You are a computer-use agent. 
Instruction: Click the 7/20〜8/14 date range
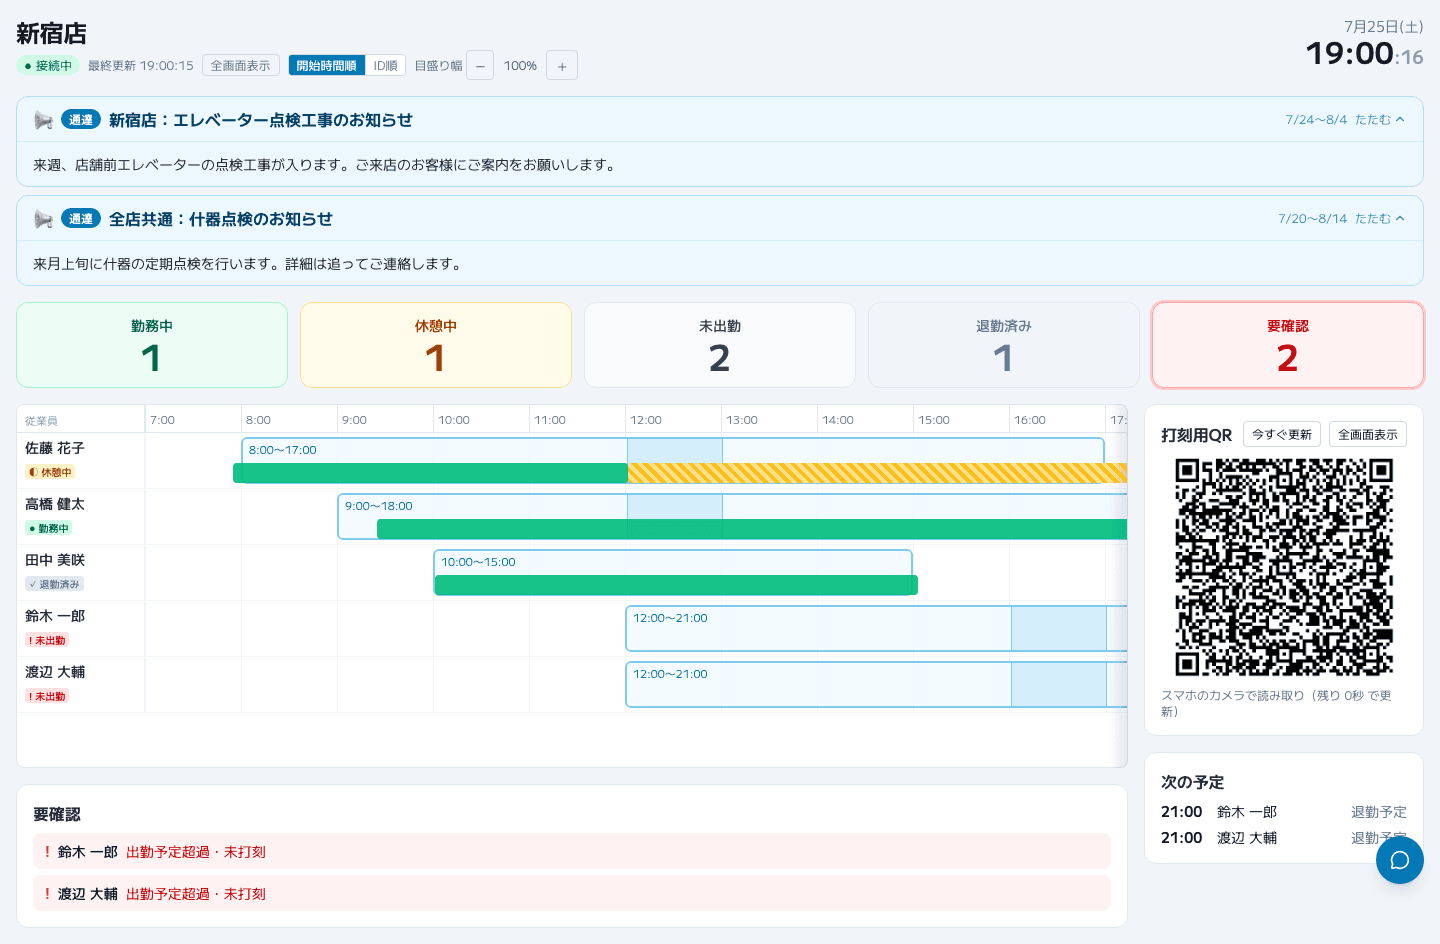1312,219
